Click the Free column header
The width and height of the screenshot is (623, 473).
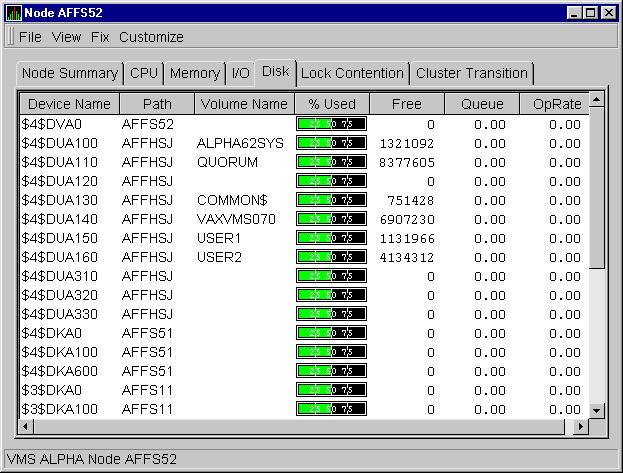407,104
